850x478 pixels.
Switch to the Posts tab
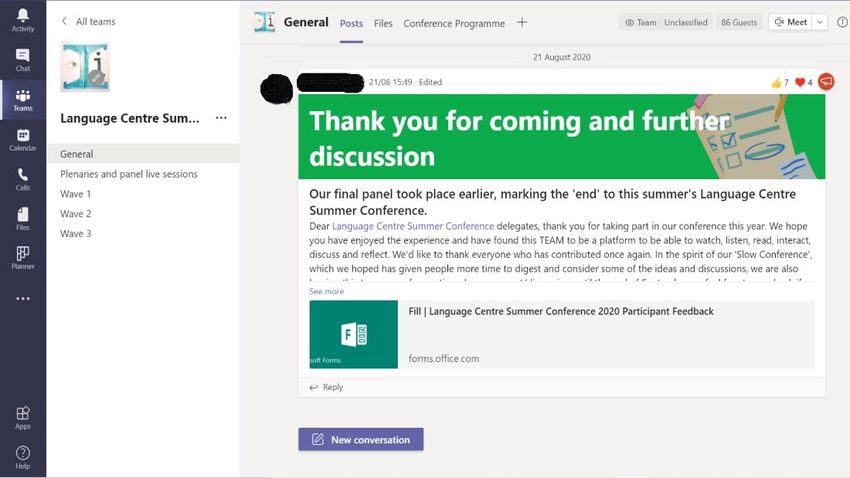(351, 23)
